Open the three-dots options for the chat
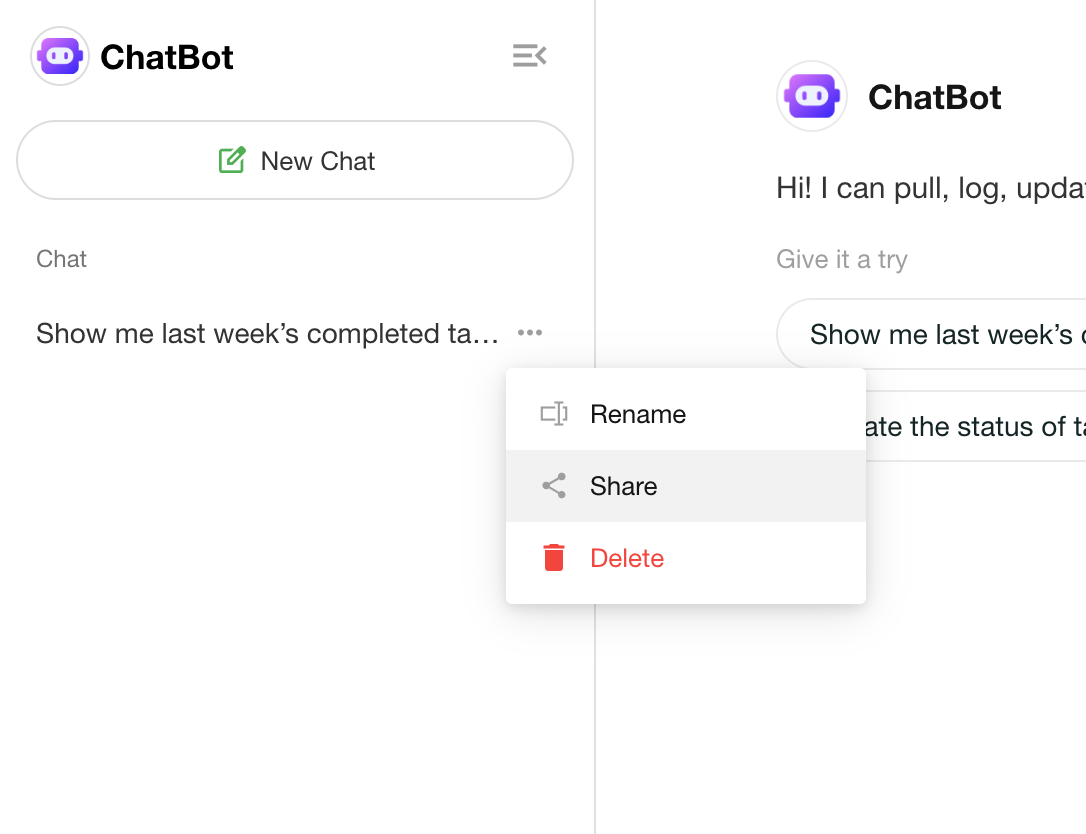 coord(530,333)
